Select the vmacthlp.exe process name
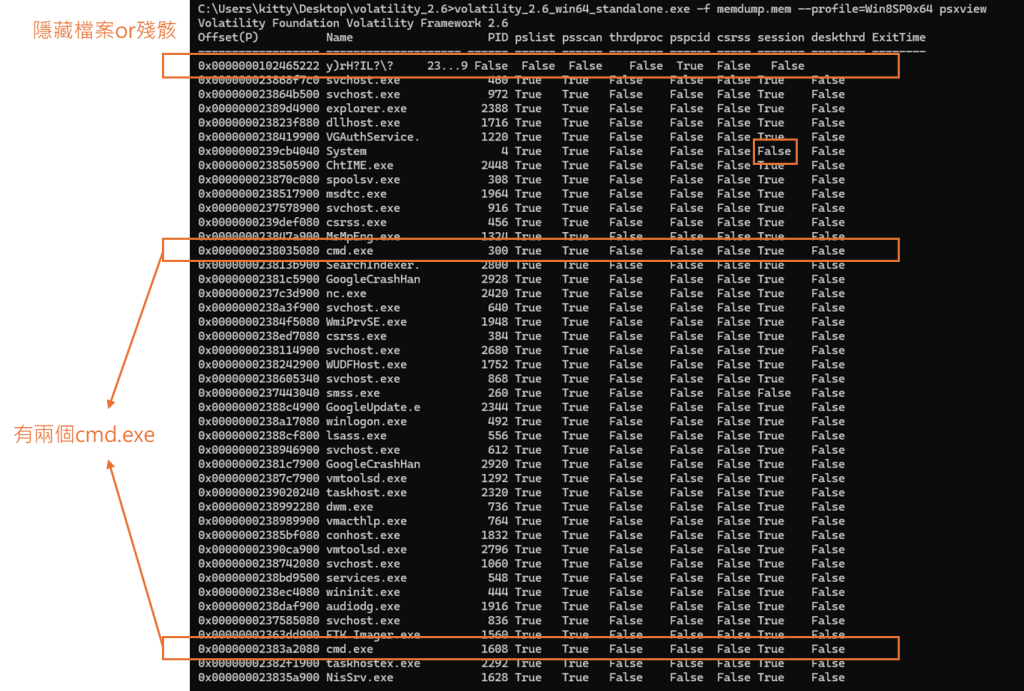The width and height of the screenshot is (1024, 691). (x=366, y=521)
